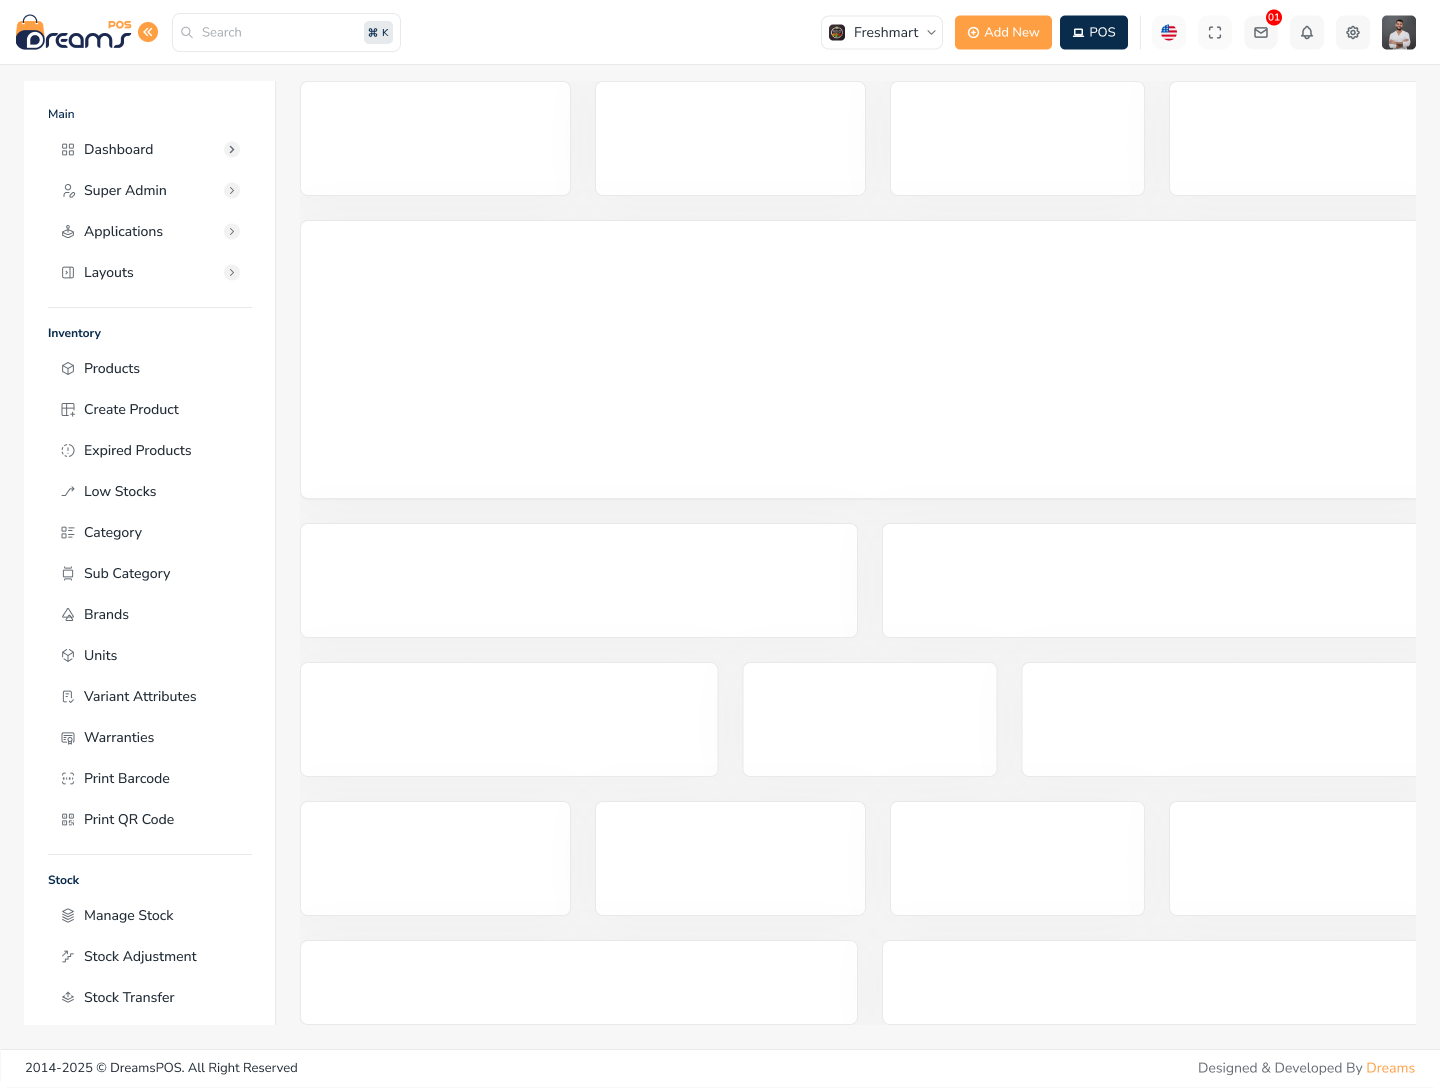Open the mail inbox icon

click(1261, 32)
